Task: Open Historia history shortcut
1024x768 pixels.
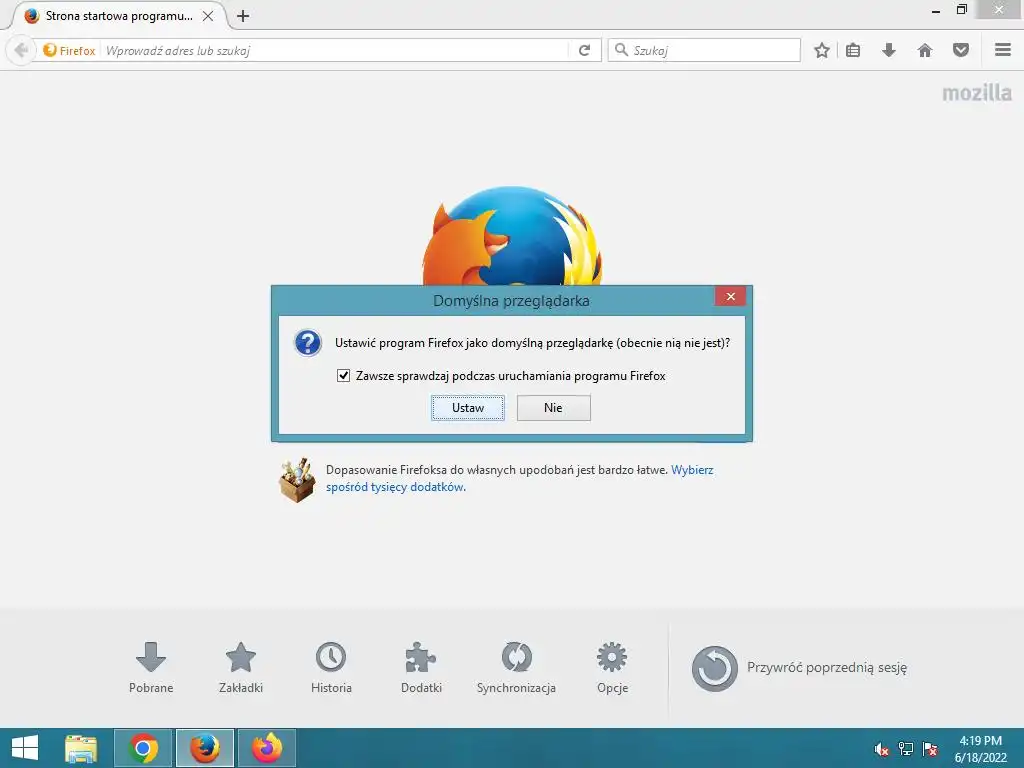Action: click(x=331, y=667)
